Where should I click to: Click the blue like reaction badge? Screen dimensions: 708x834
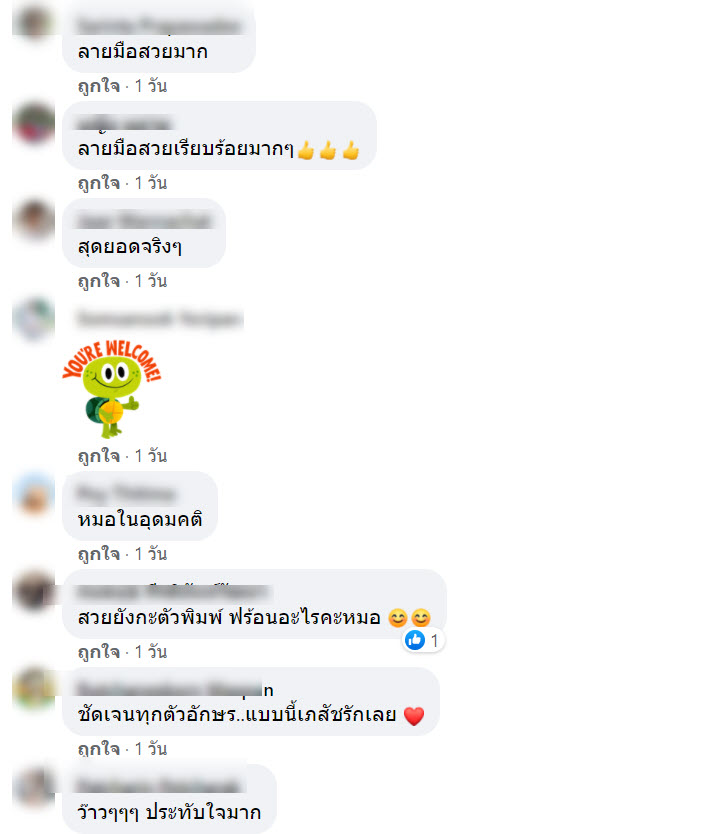click(x=423, y=640)
